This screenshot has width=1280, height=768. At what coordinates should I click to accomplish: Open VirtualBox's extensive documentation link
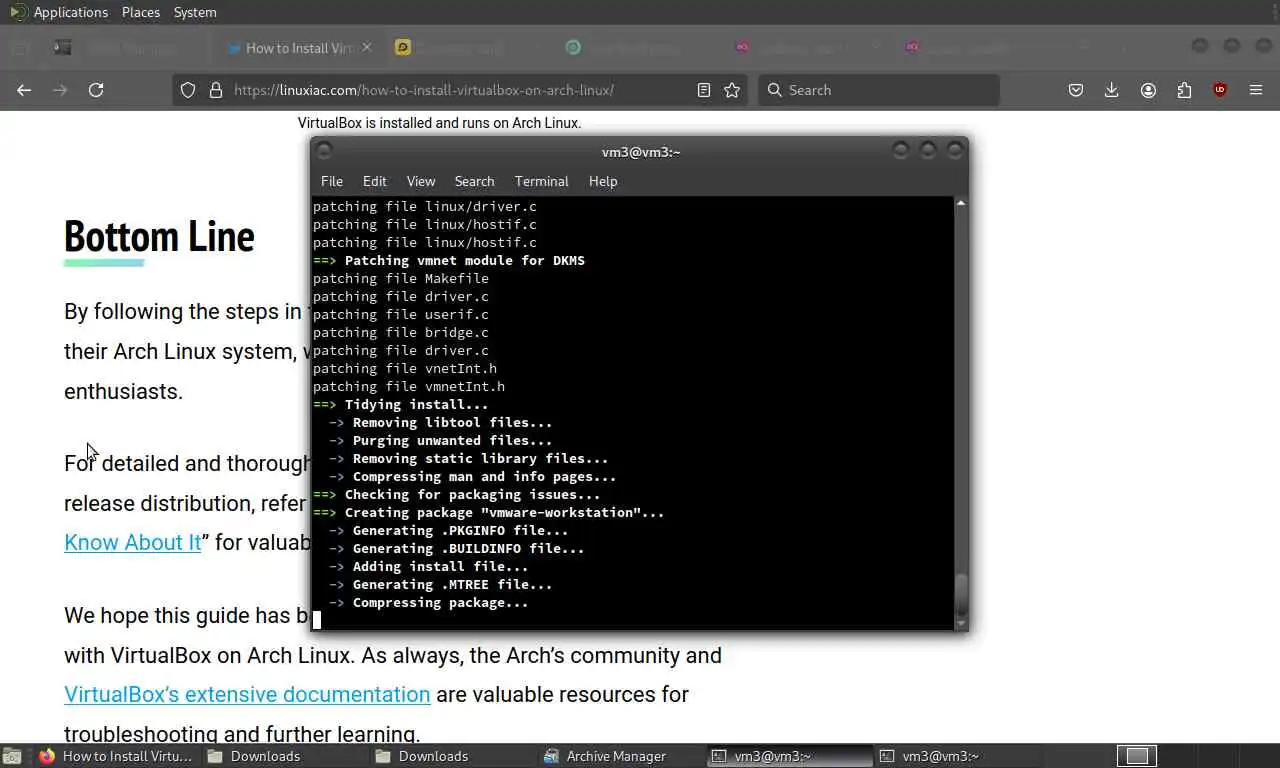(247, 694)
